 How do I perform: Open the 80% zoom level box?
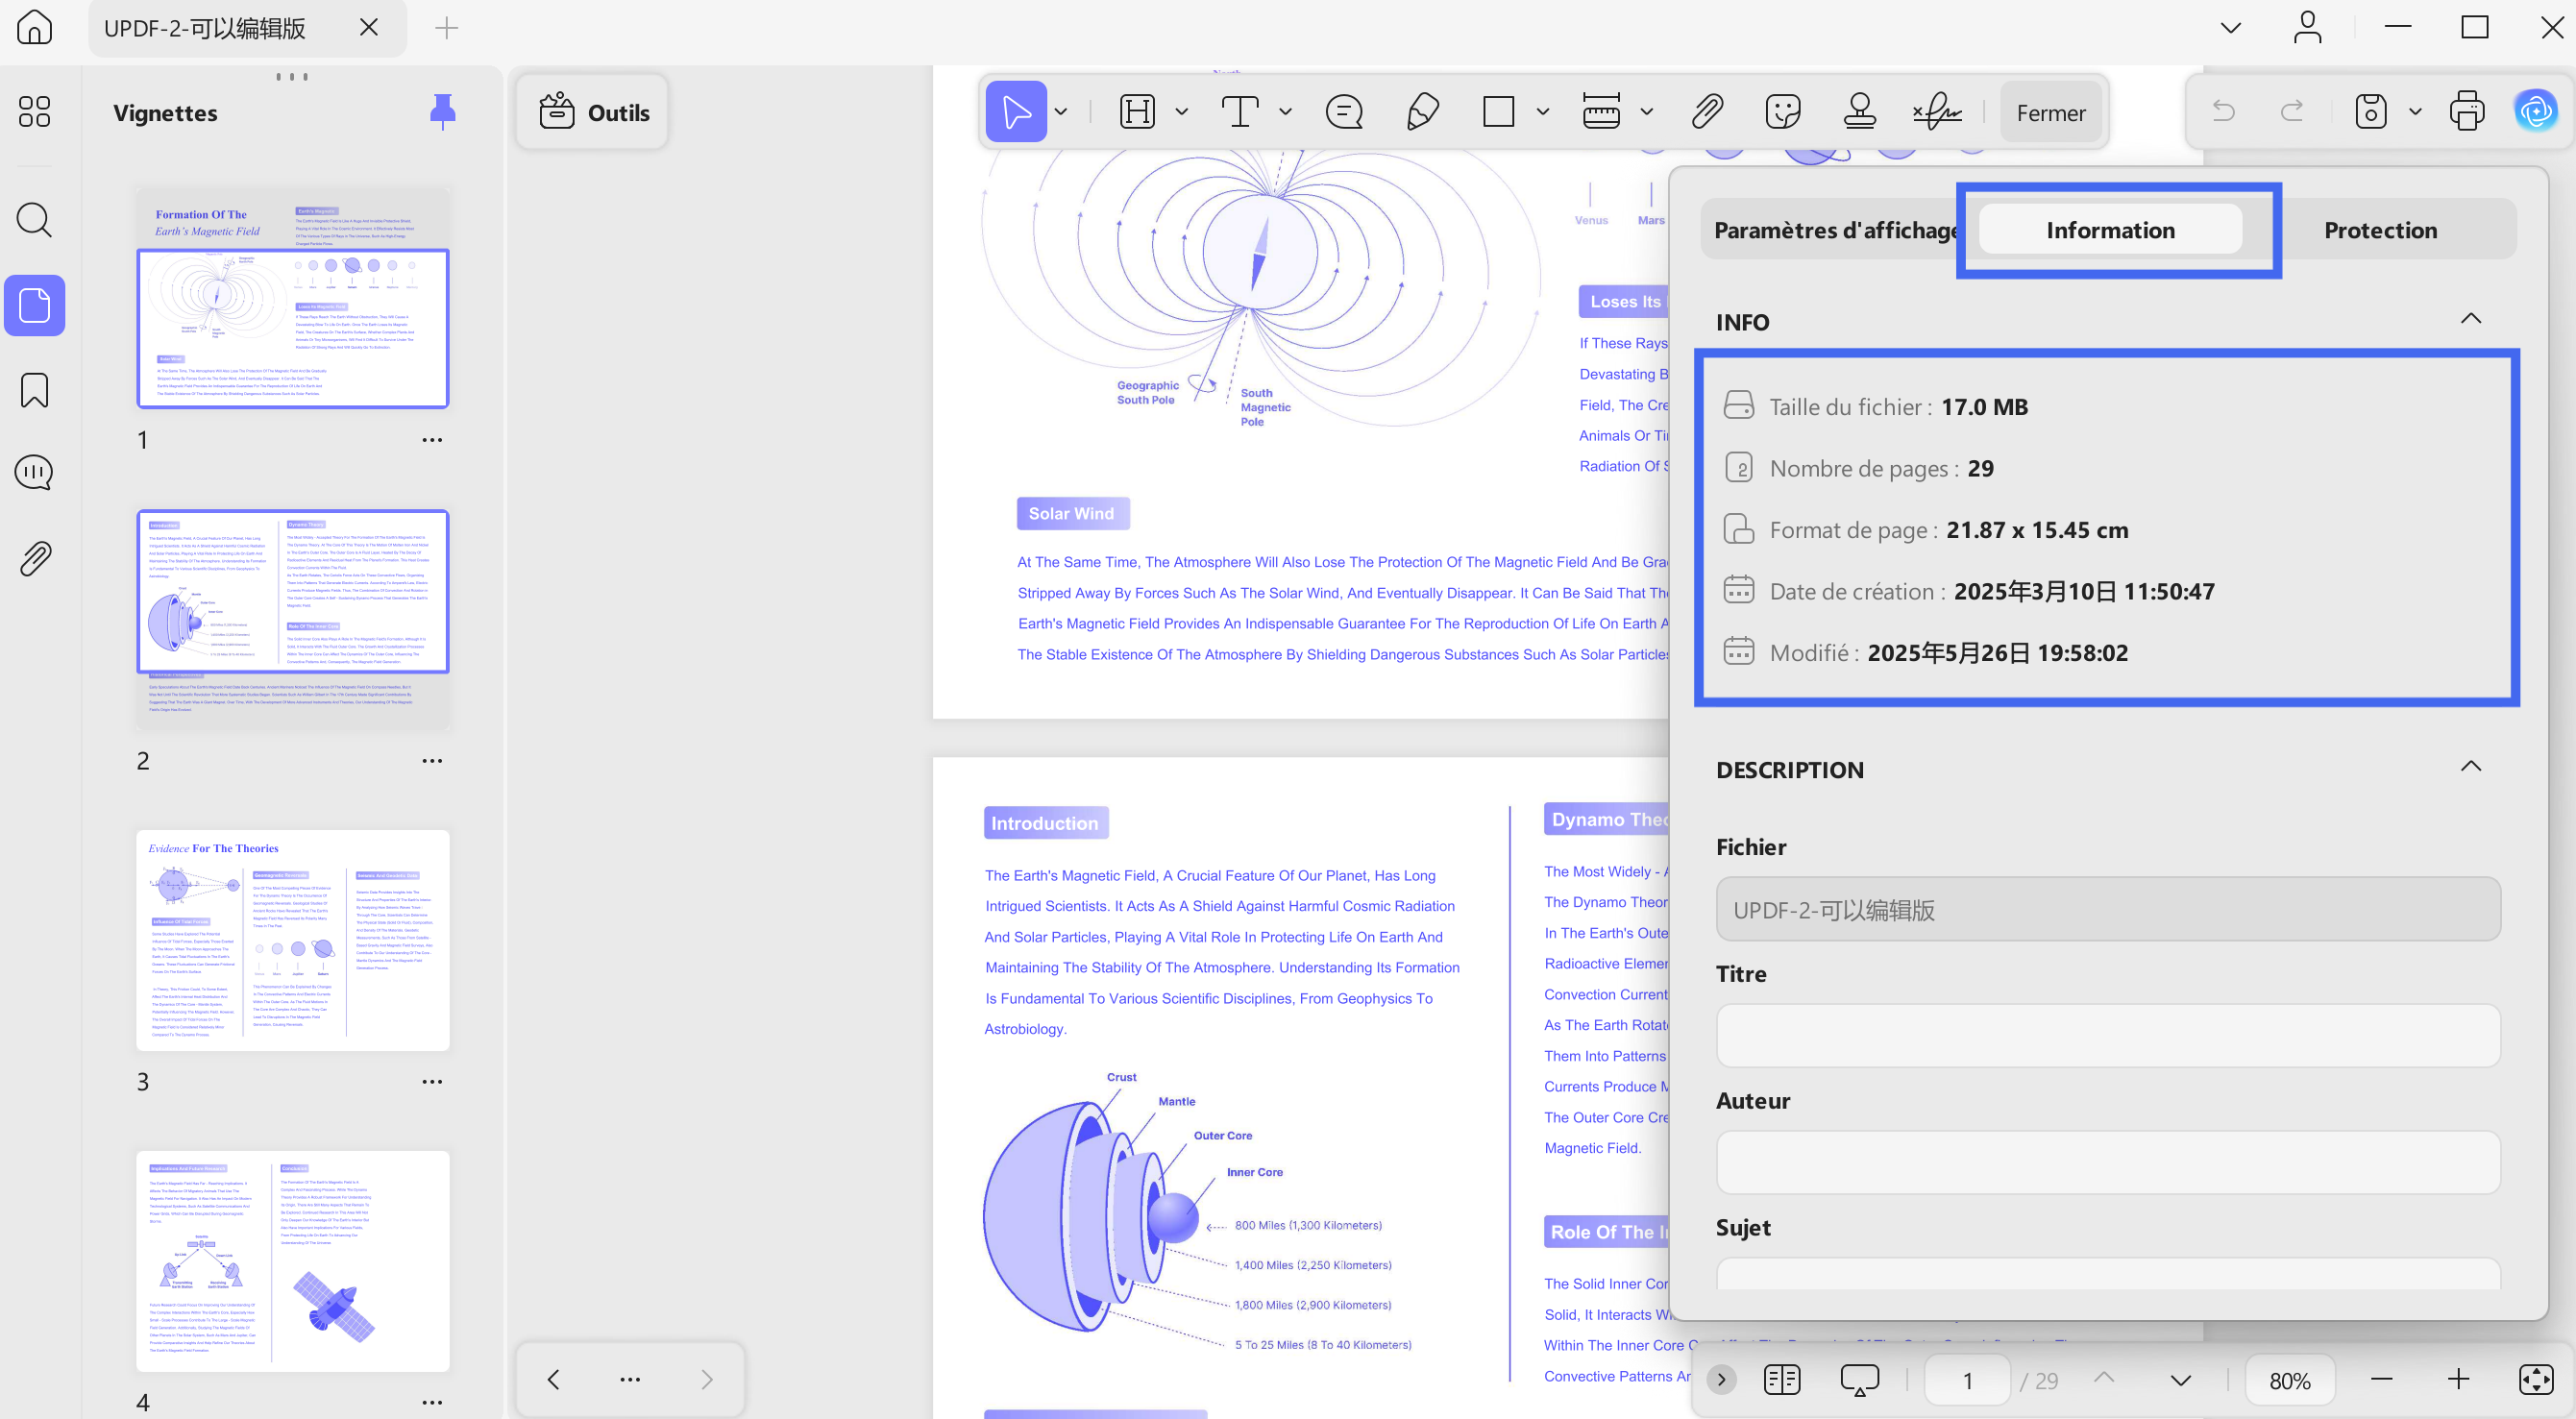coord(2290,1381)
